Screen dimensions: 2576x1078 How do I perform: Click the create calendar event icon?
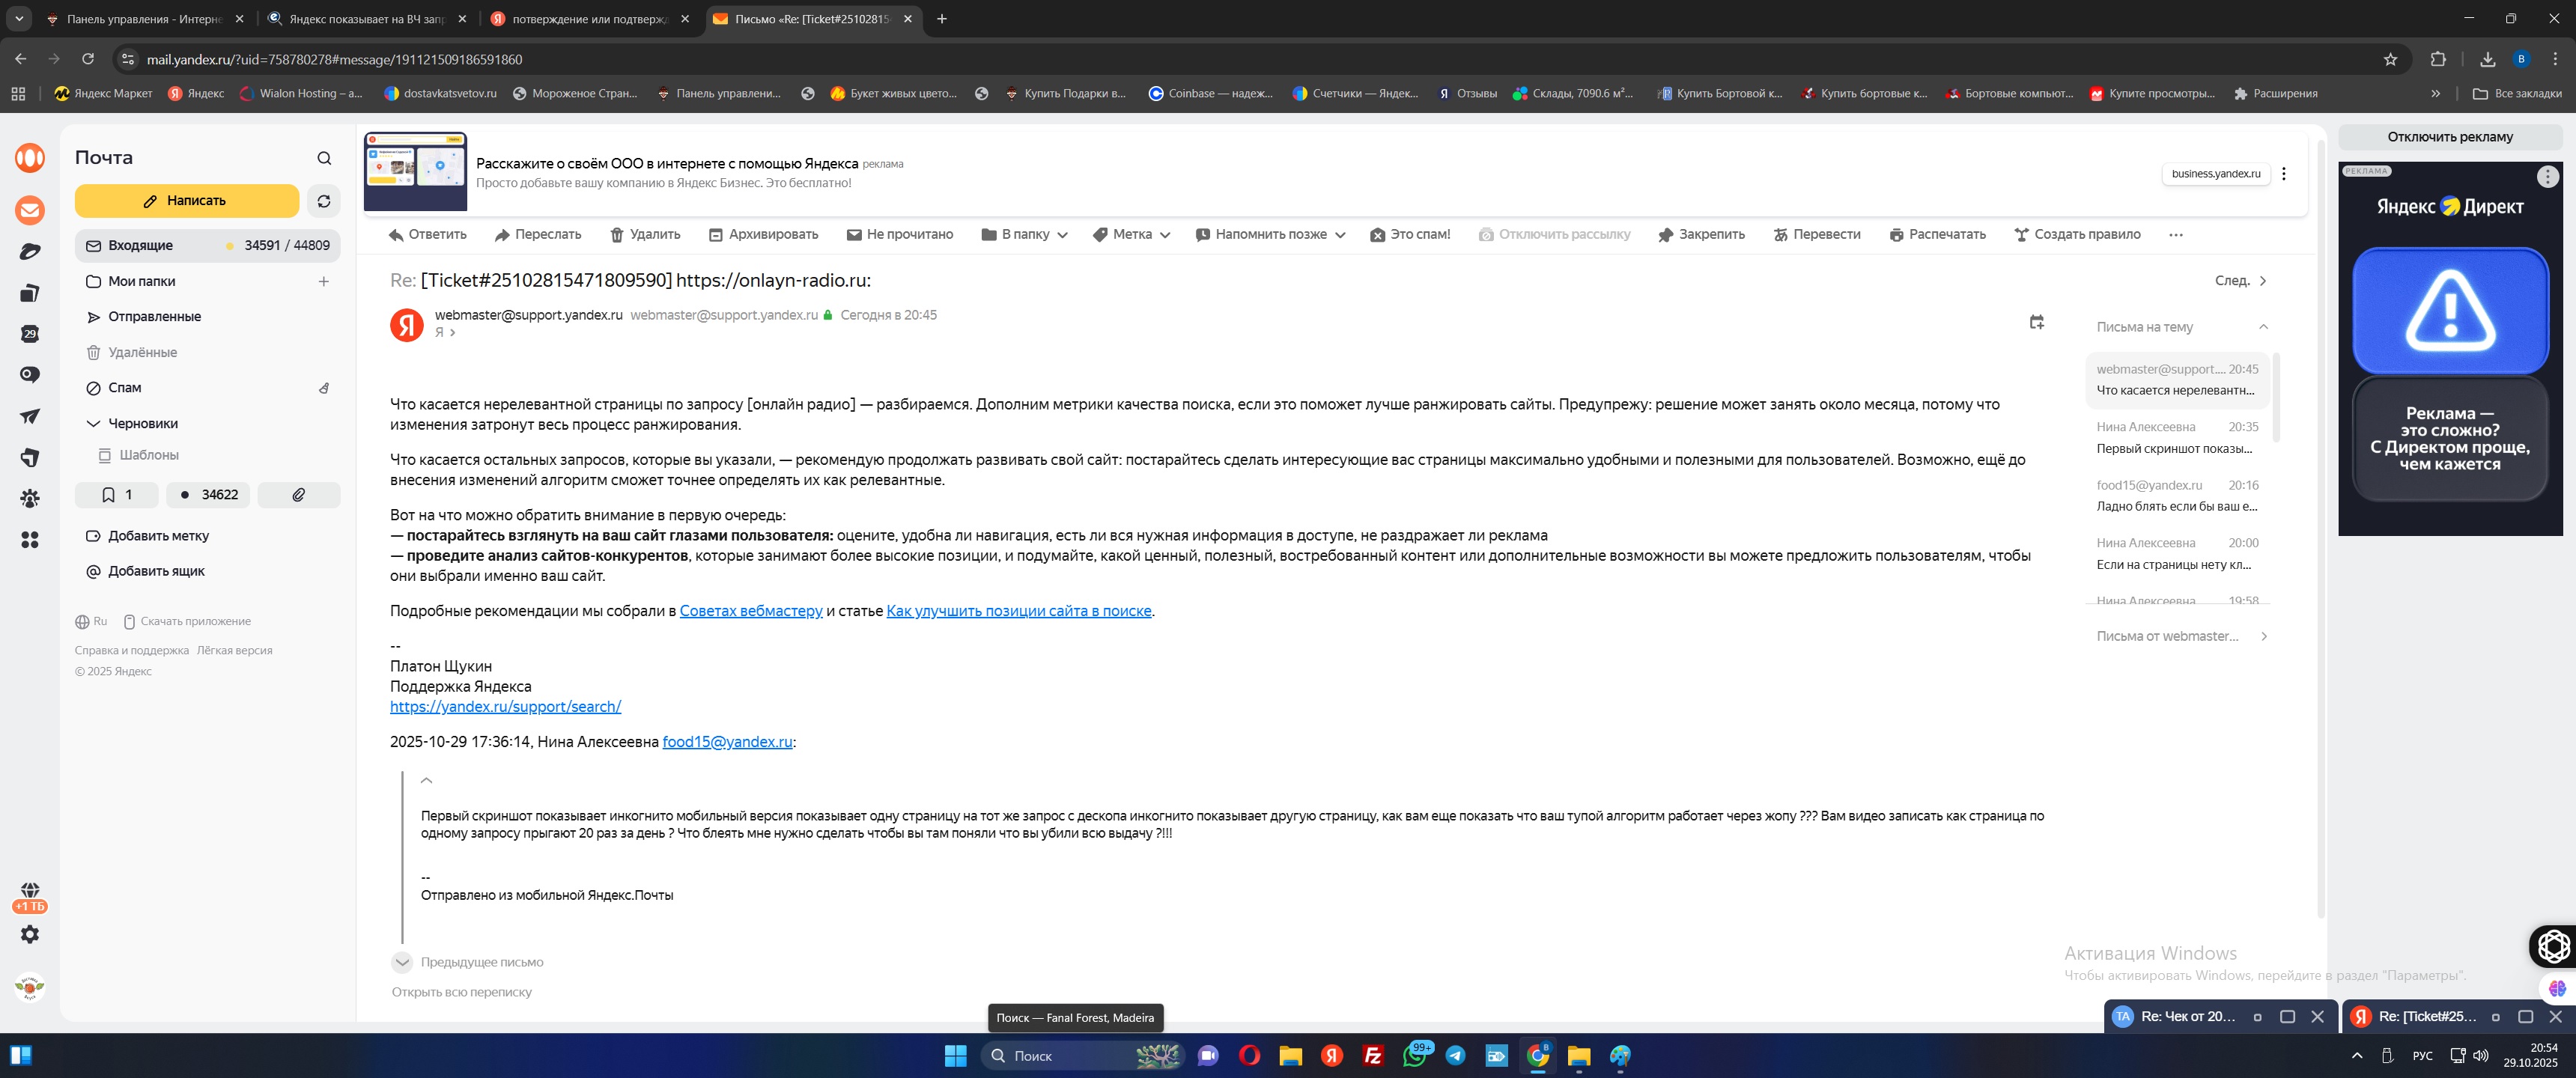tap(2036, 322)
